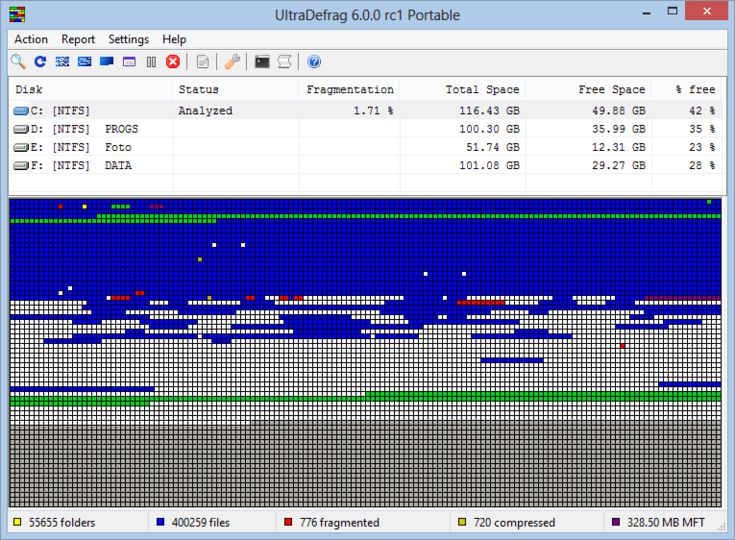Image resolution: width=735 pixels, height=540 pixels.
Task: Run Quick optimization from the toolbar
Action: [x=84, y=61]
